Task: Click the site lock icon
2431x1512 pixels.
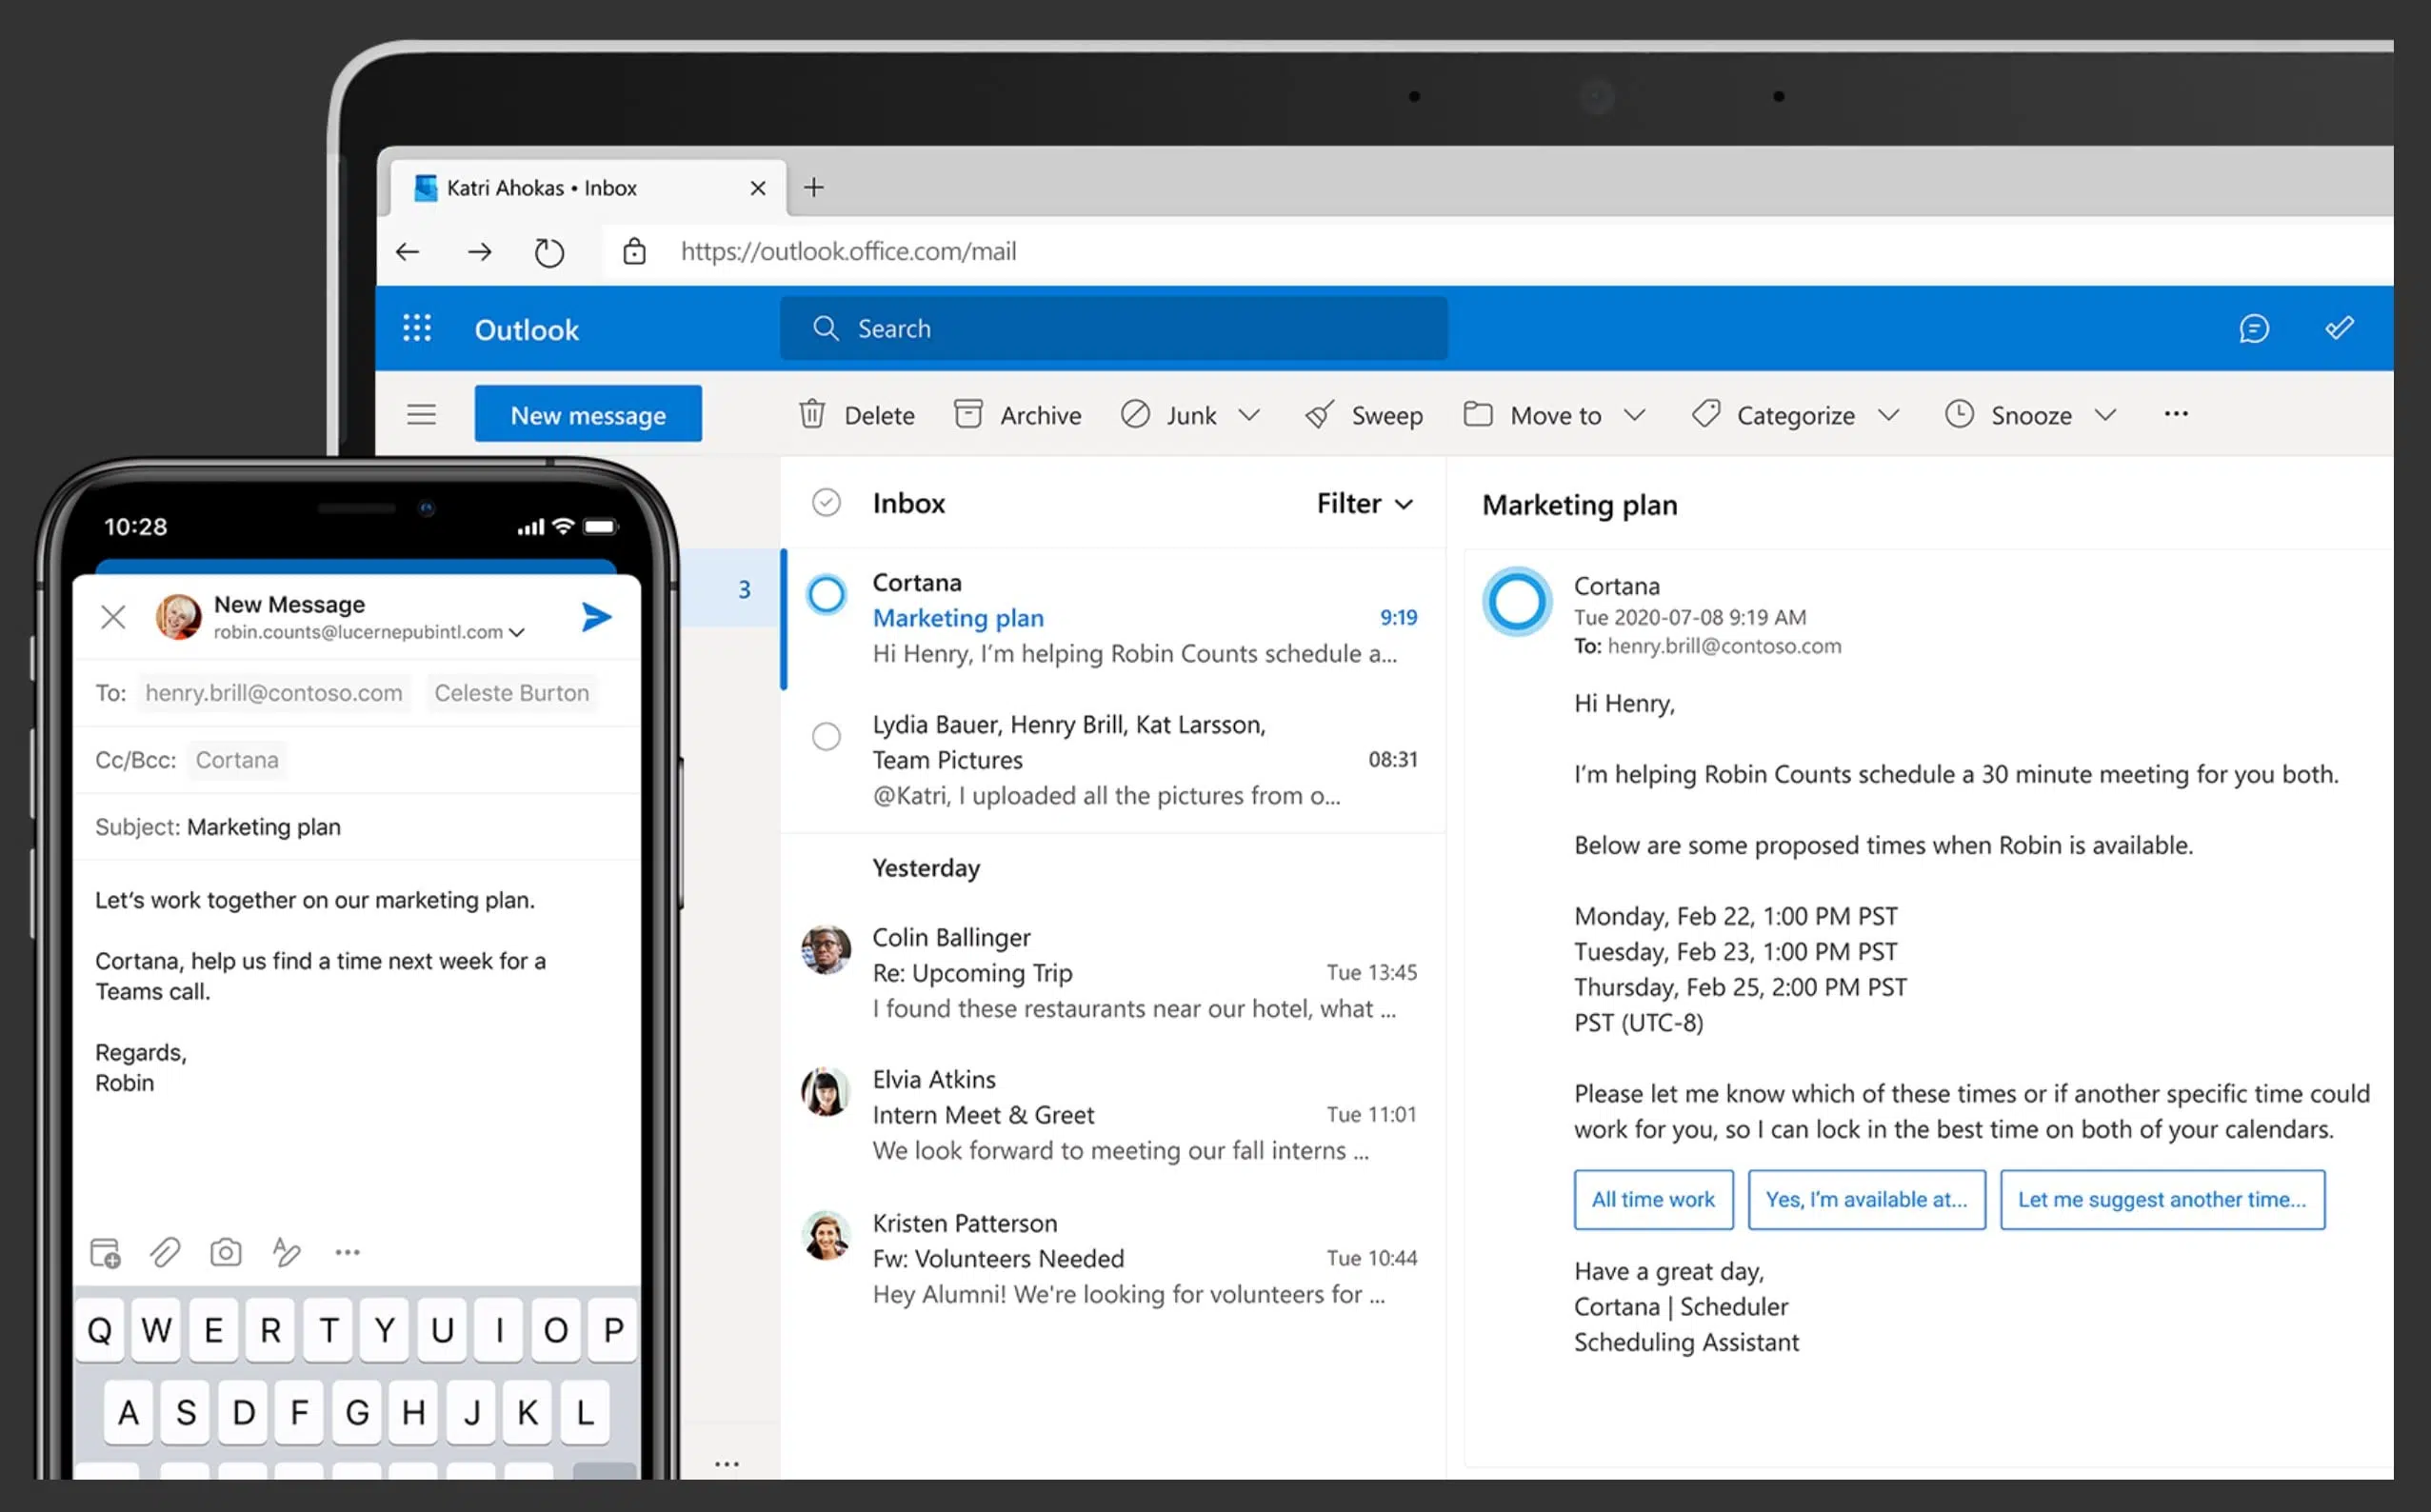Action: click(x=634, y=251)
